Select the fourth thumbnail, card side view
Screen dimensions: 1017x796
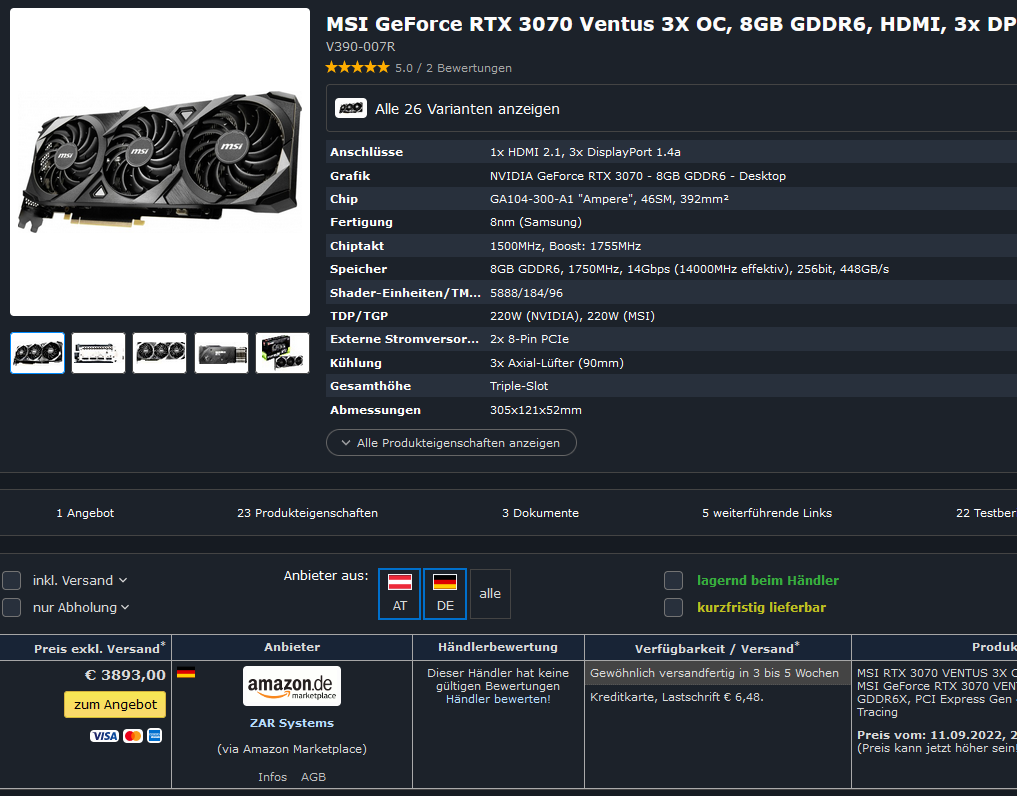[221, 353]
